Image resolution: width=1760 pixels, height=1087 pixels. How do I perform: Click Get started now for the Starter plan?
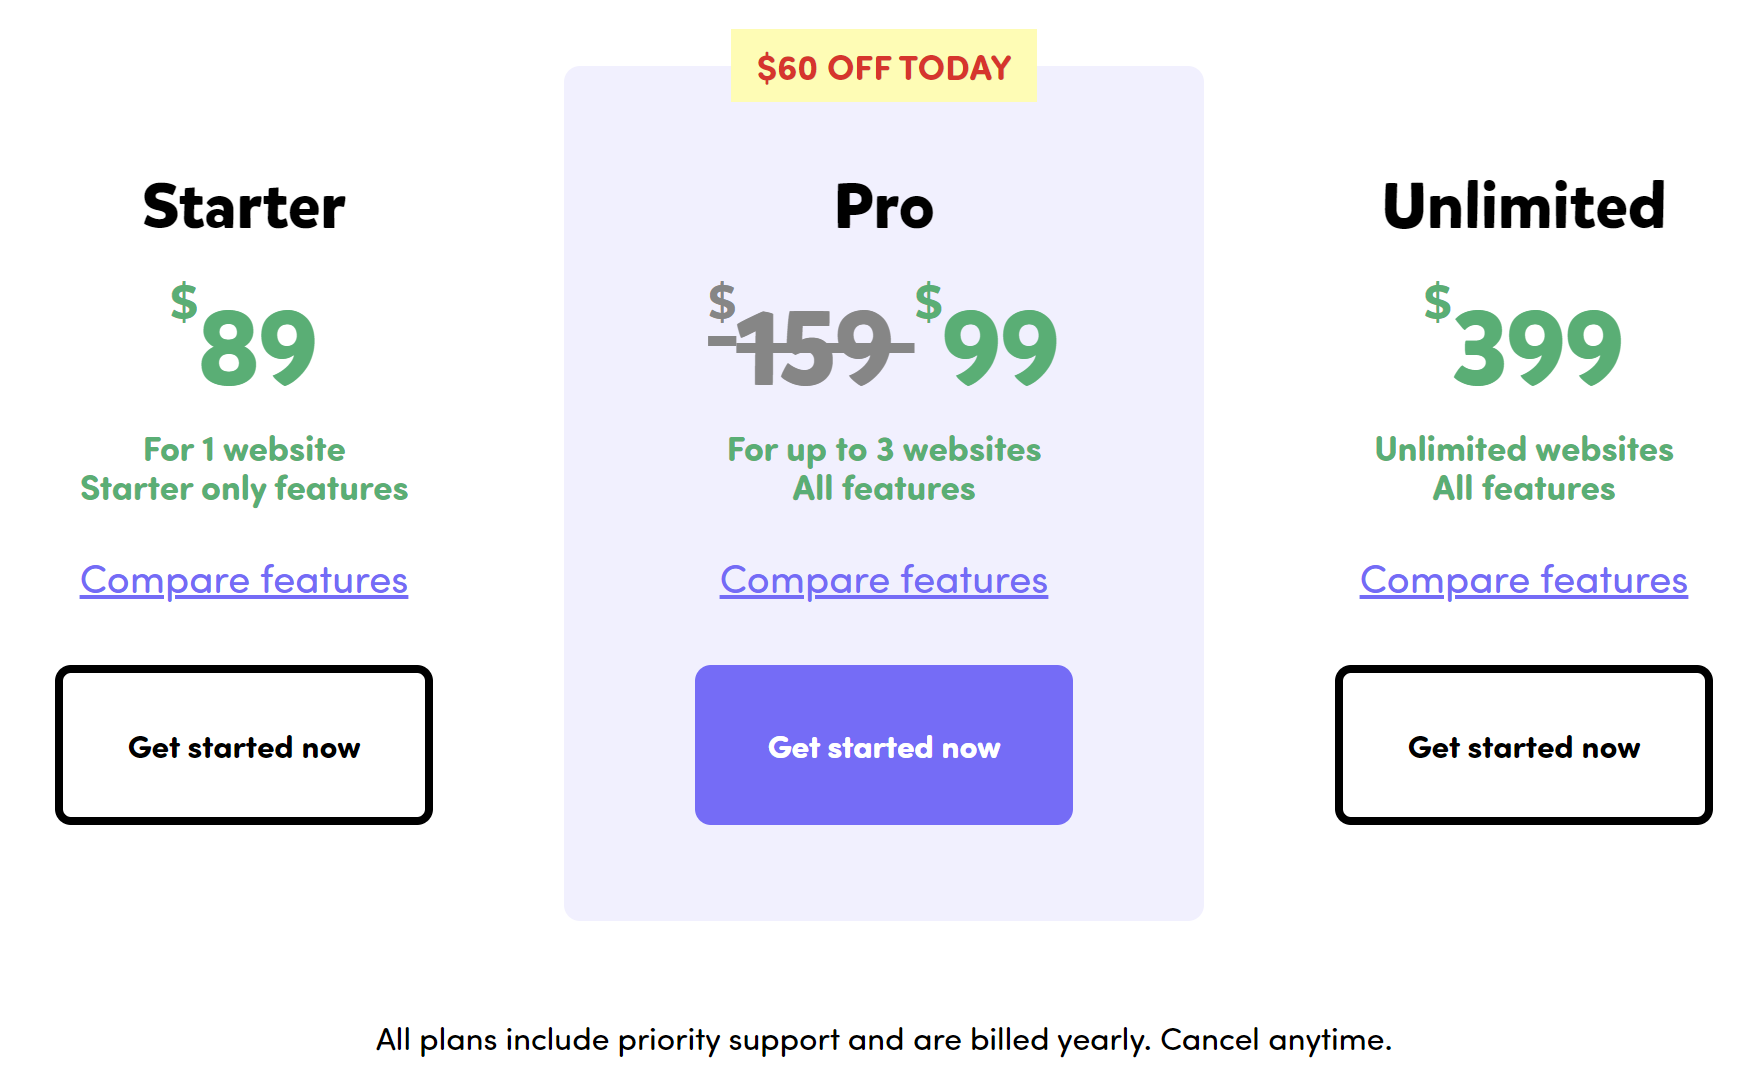[243, 745]
